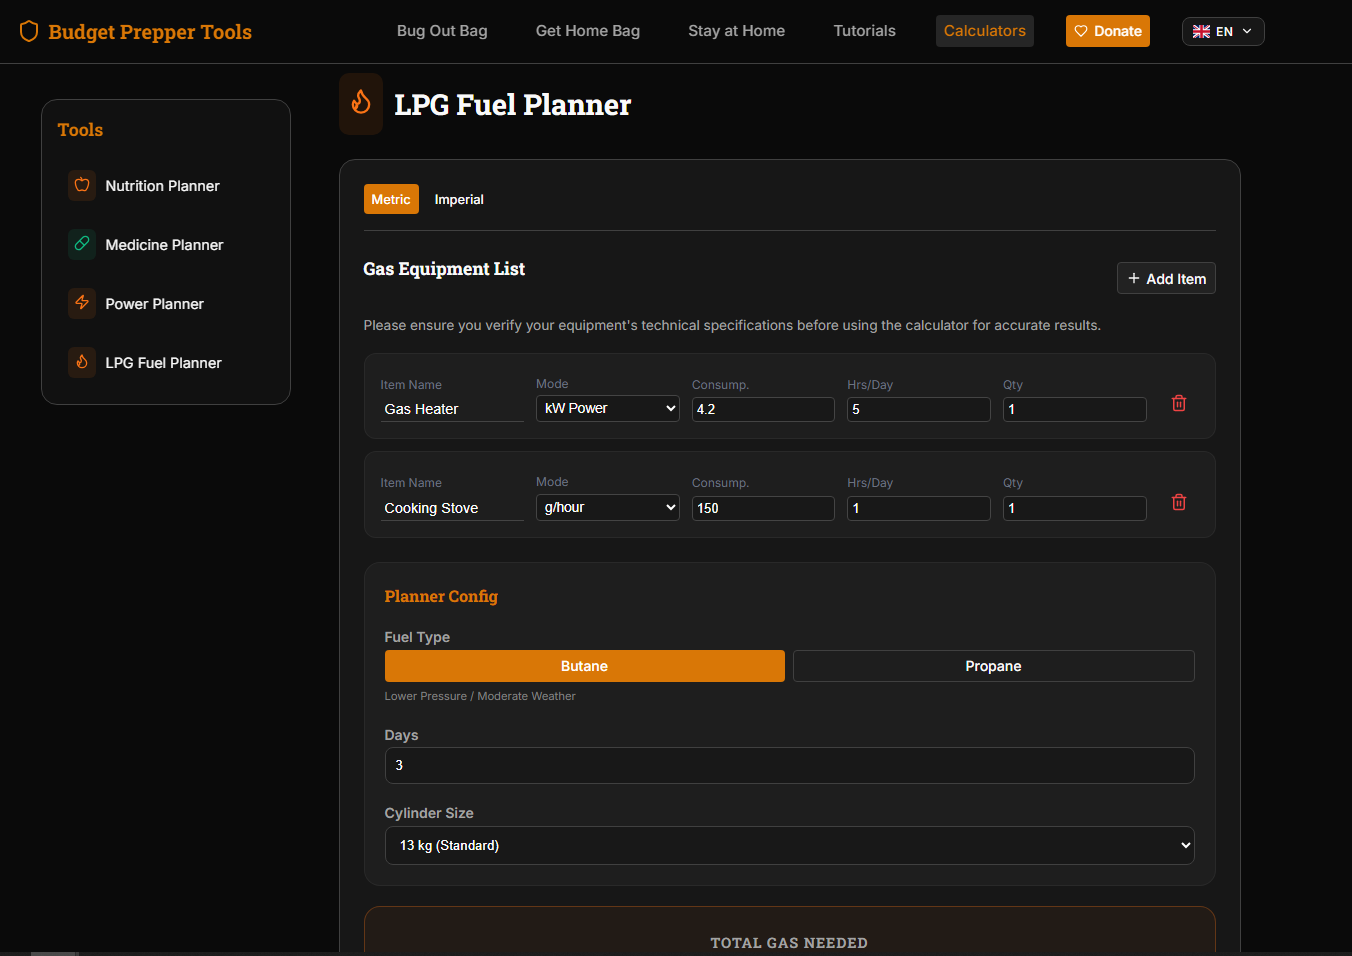Click the heart icon in Donate button
1352x956 pixels.
(1081, 31)
